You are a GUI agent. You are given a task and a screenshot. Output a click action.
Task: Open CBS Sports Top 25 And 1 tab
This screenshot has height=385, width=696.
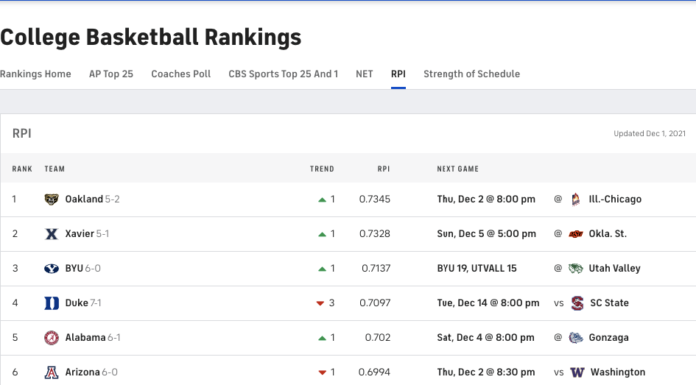(x=283, y=74)
